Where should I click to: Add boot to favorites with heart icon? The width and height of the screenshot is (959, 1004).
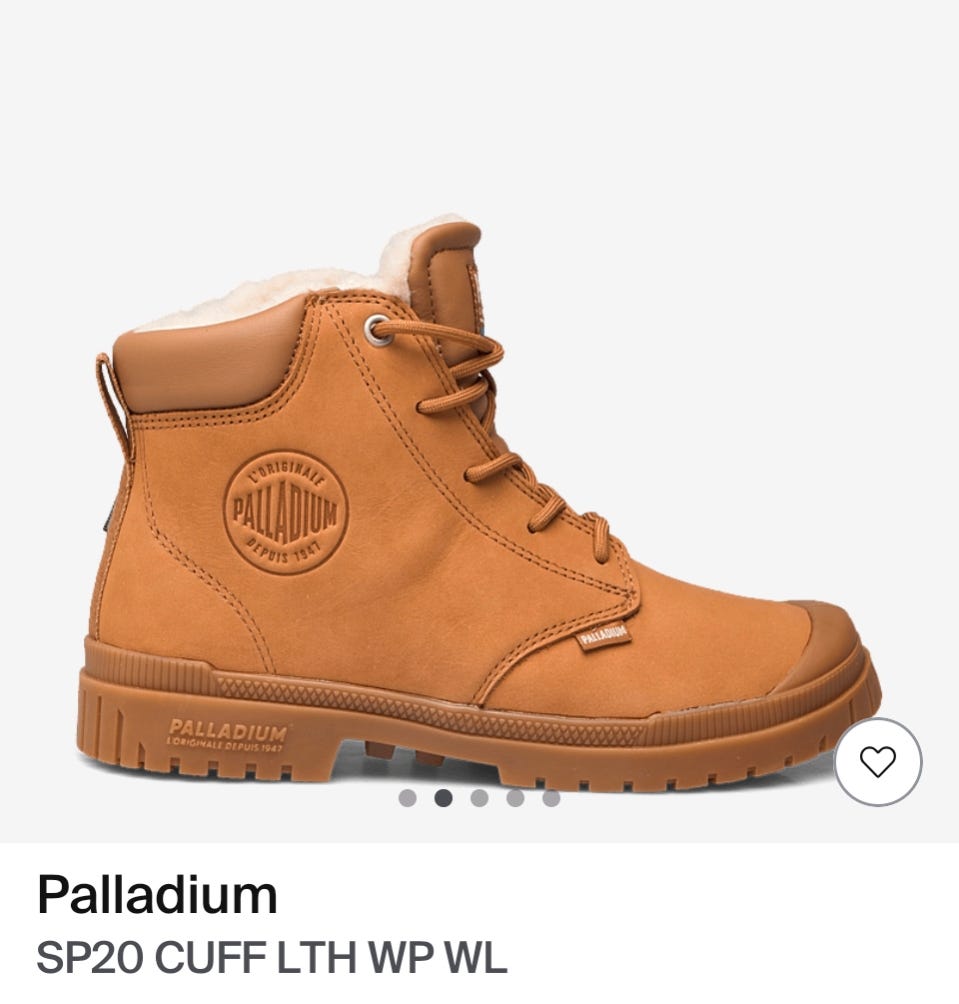click(878, 762)
